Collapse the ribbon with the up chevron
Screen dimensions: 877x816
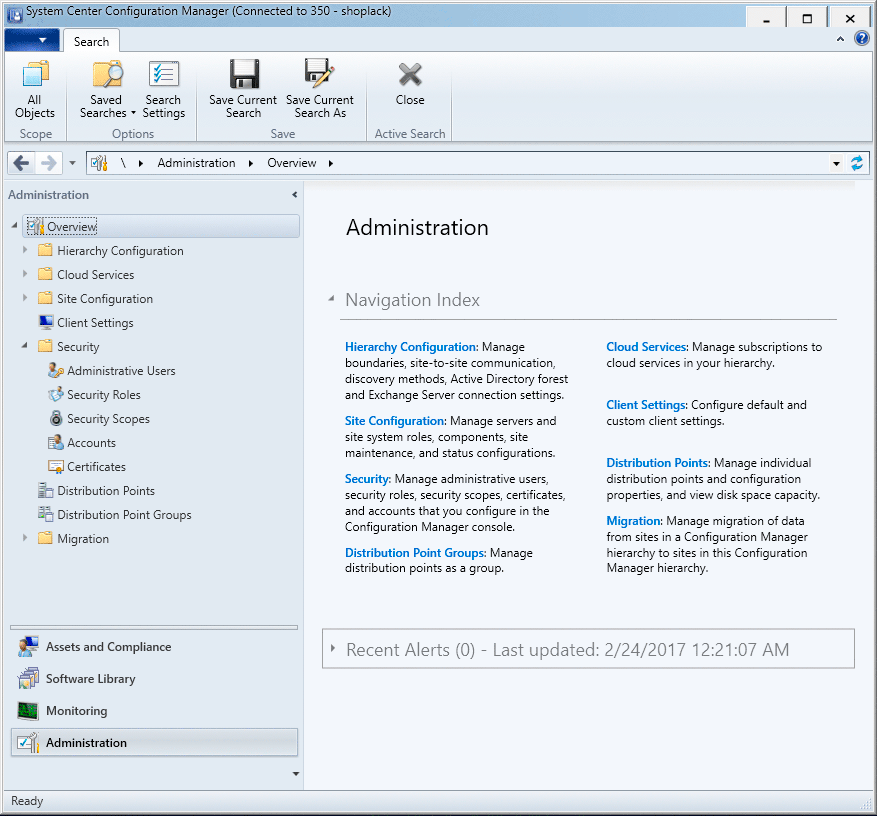coord(840,39)
